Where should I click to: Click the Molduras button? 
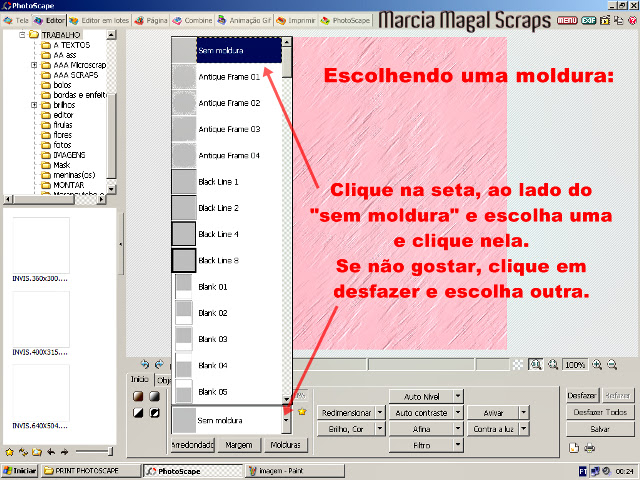pyautogui.click(x=285, y=445)
